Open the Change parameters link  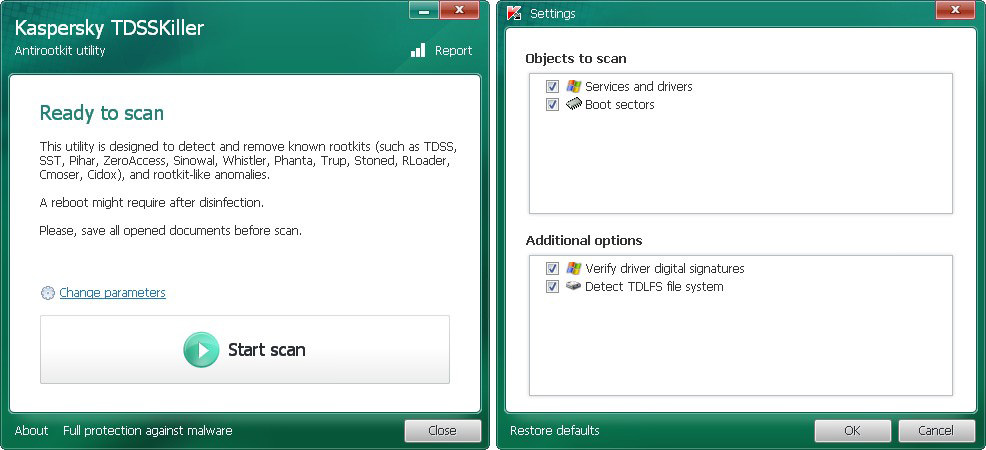(113, 293)
